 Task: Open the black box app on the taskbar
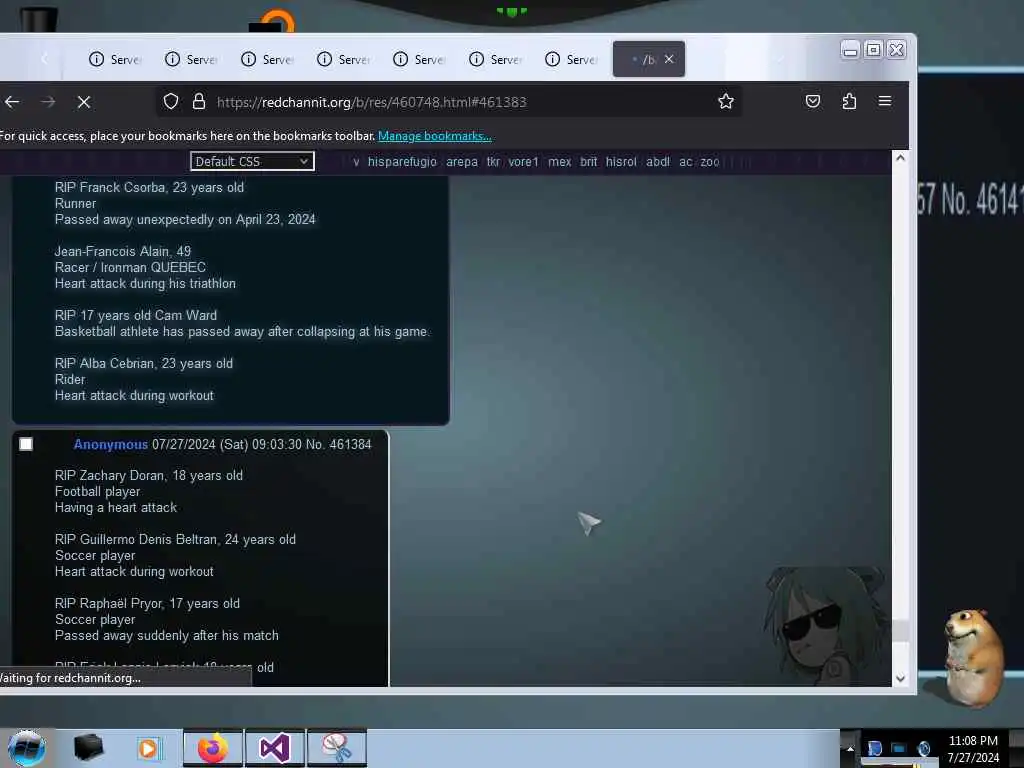88,748
